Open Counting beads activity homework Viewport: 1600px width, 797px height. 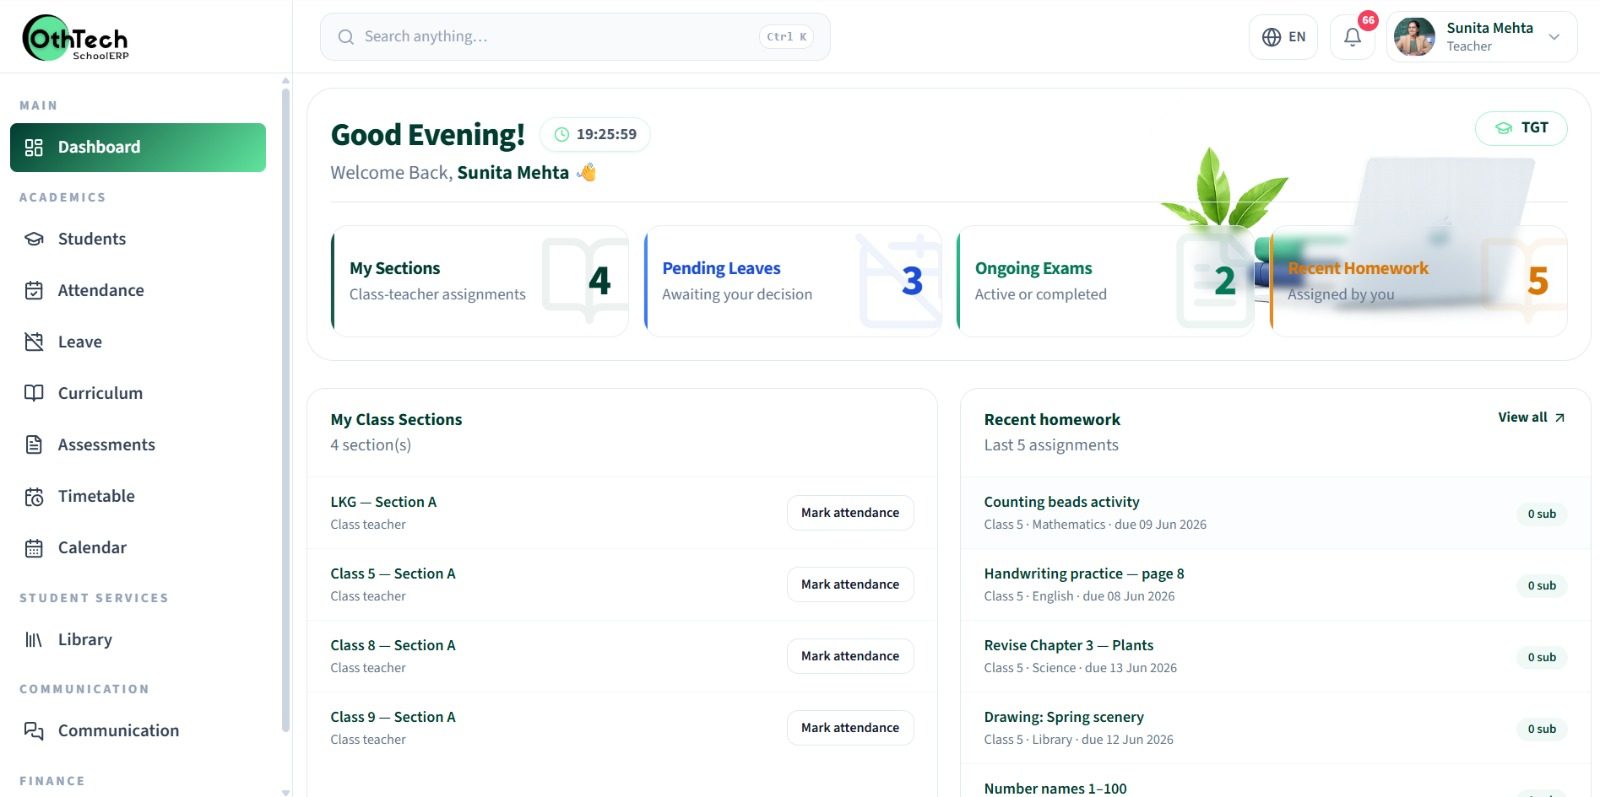coord(1275,513)
